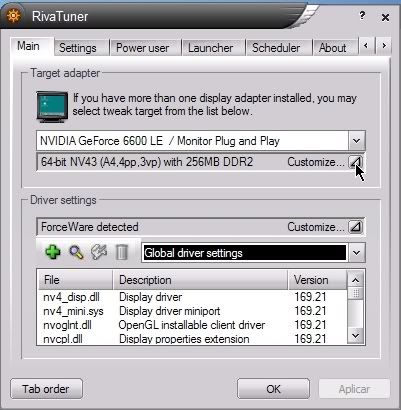
Task: Click driver list scrollbar down arrow
Action: click(356, 335)
